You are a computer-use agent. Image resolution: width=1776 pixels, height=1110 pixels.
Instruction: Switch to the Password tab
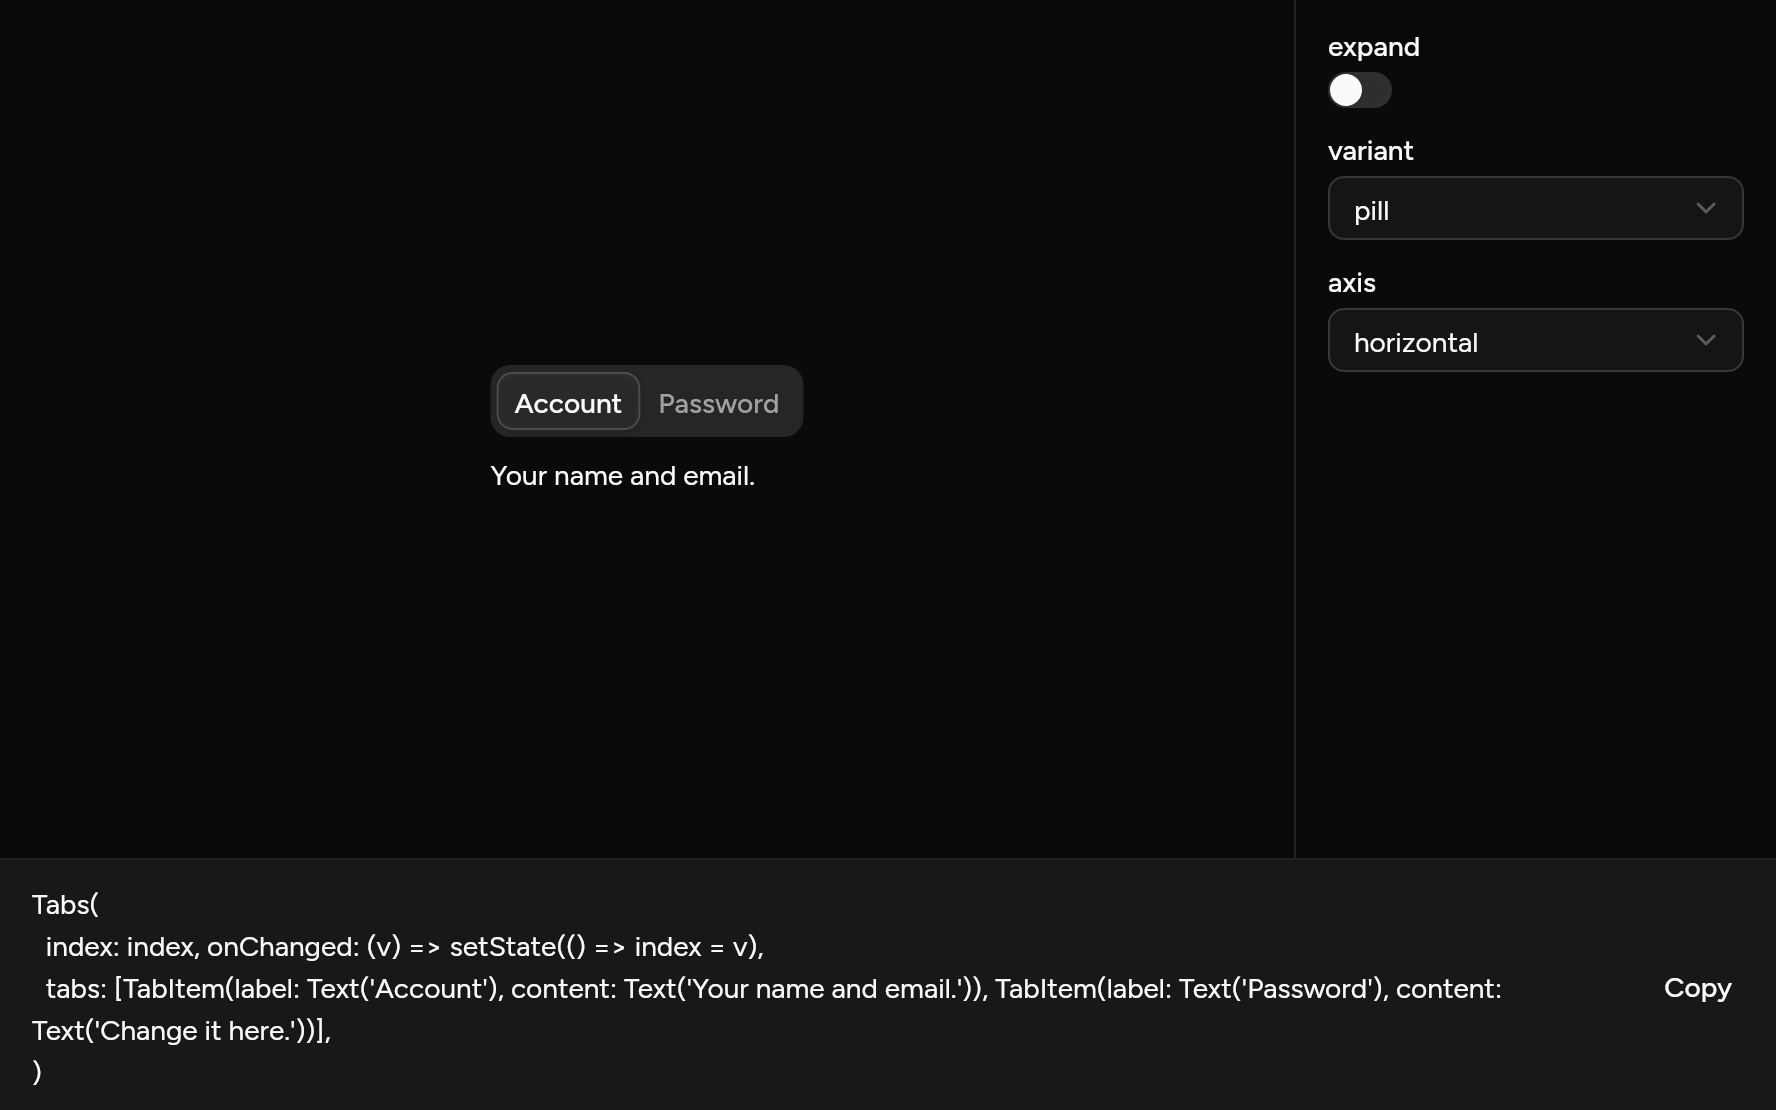tap(718, 402)
